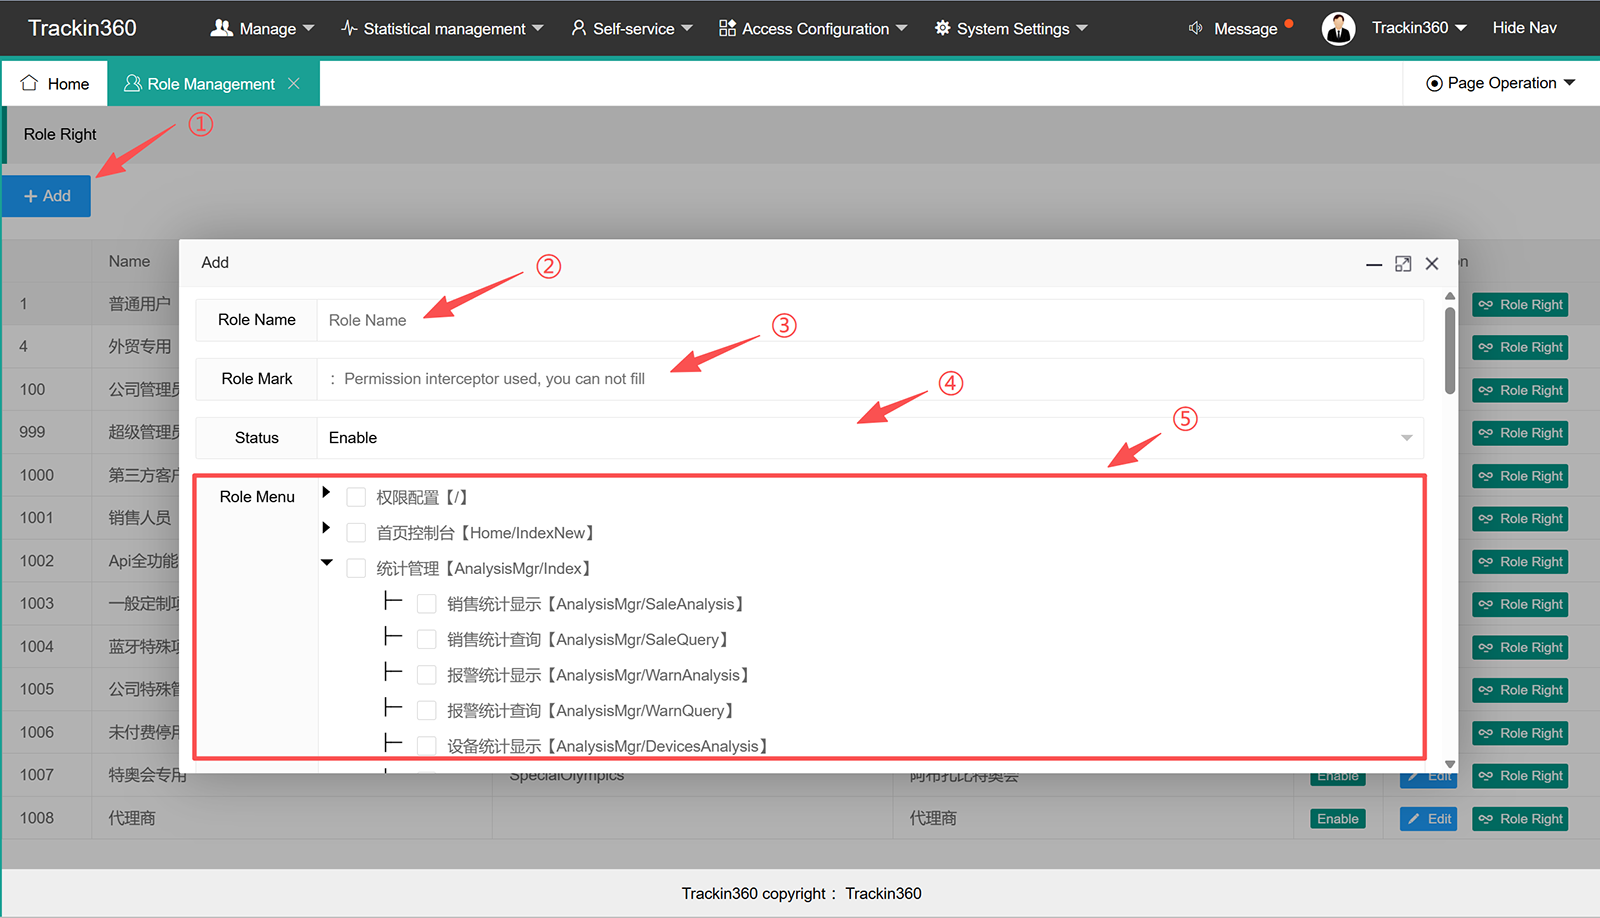
Task: Expand the 权限配置 tree node arrow
Action: coord(326,492)
